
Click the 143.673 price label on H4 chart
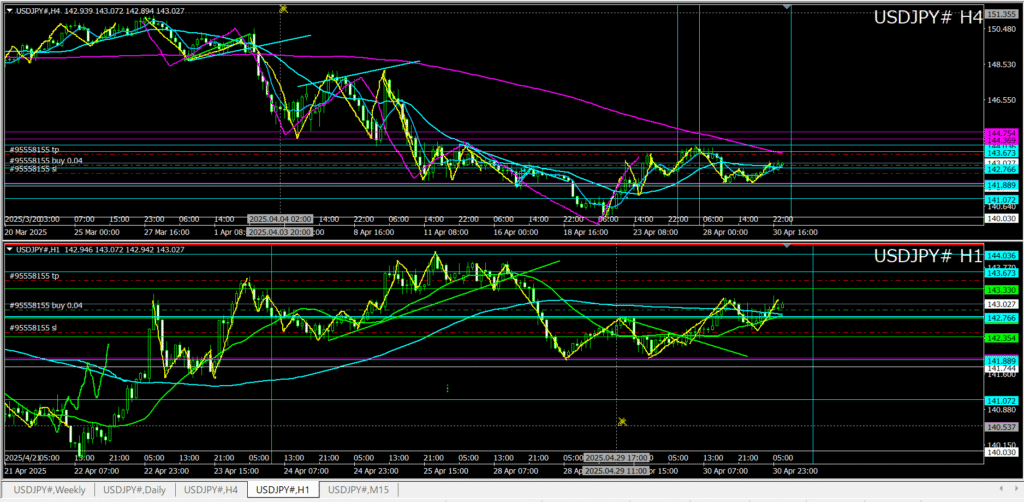pos(1001,152)
